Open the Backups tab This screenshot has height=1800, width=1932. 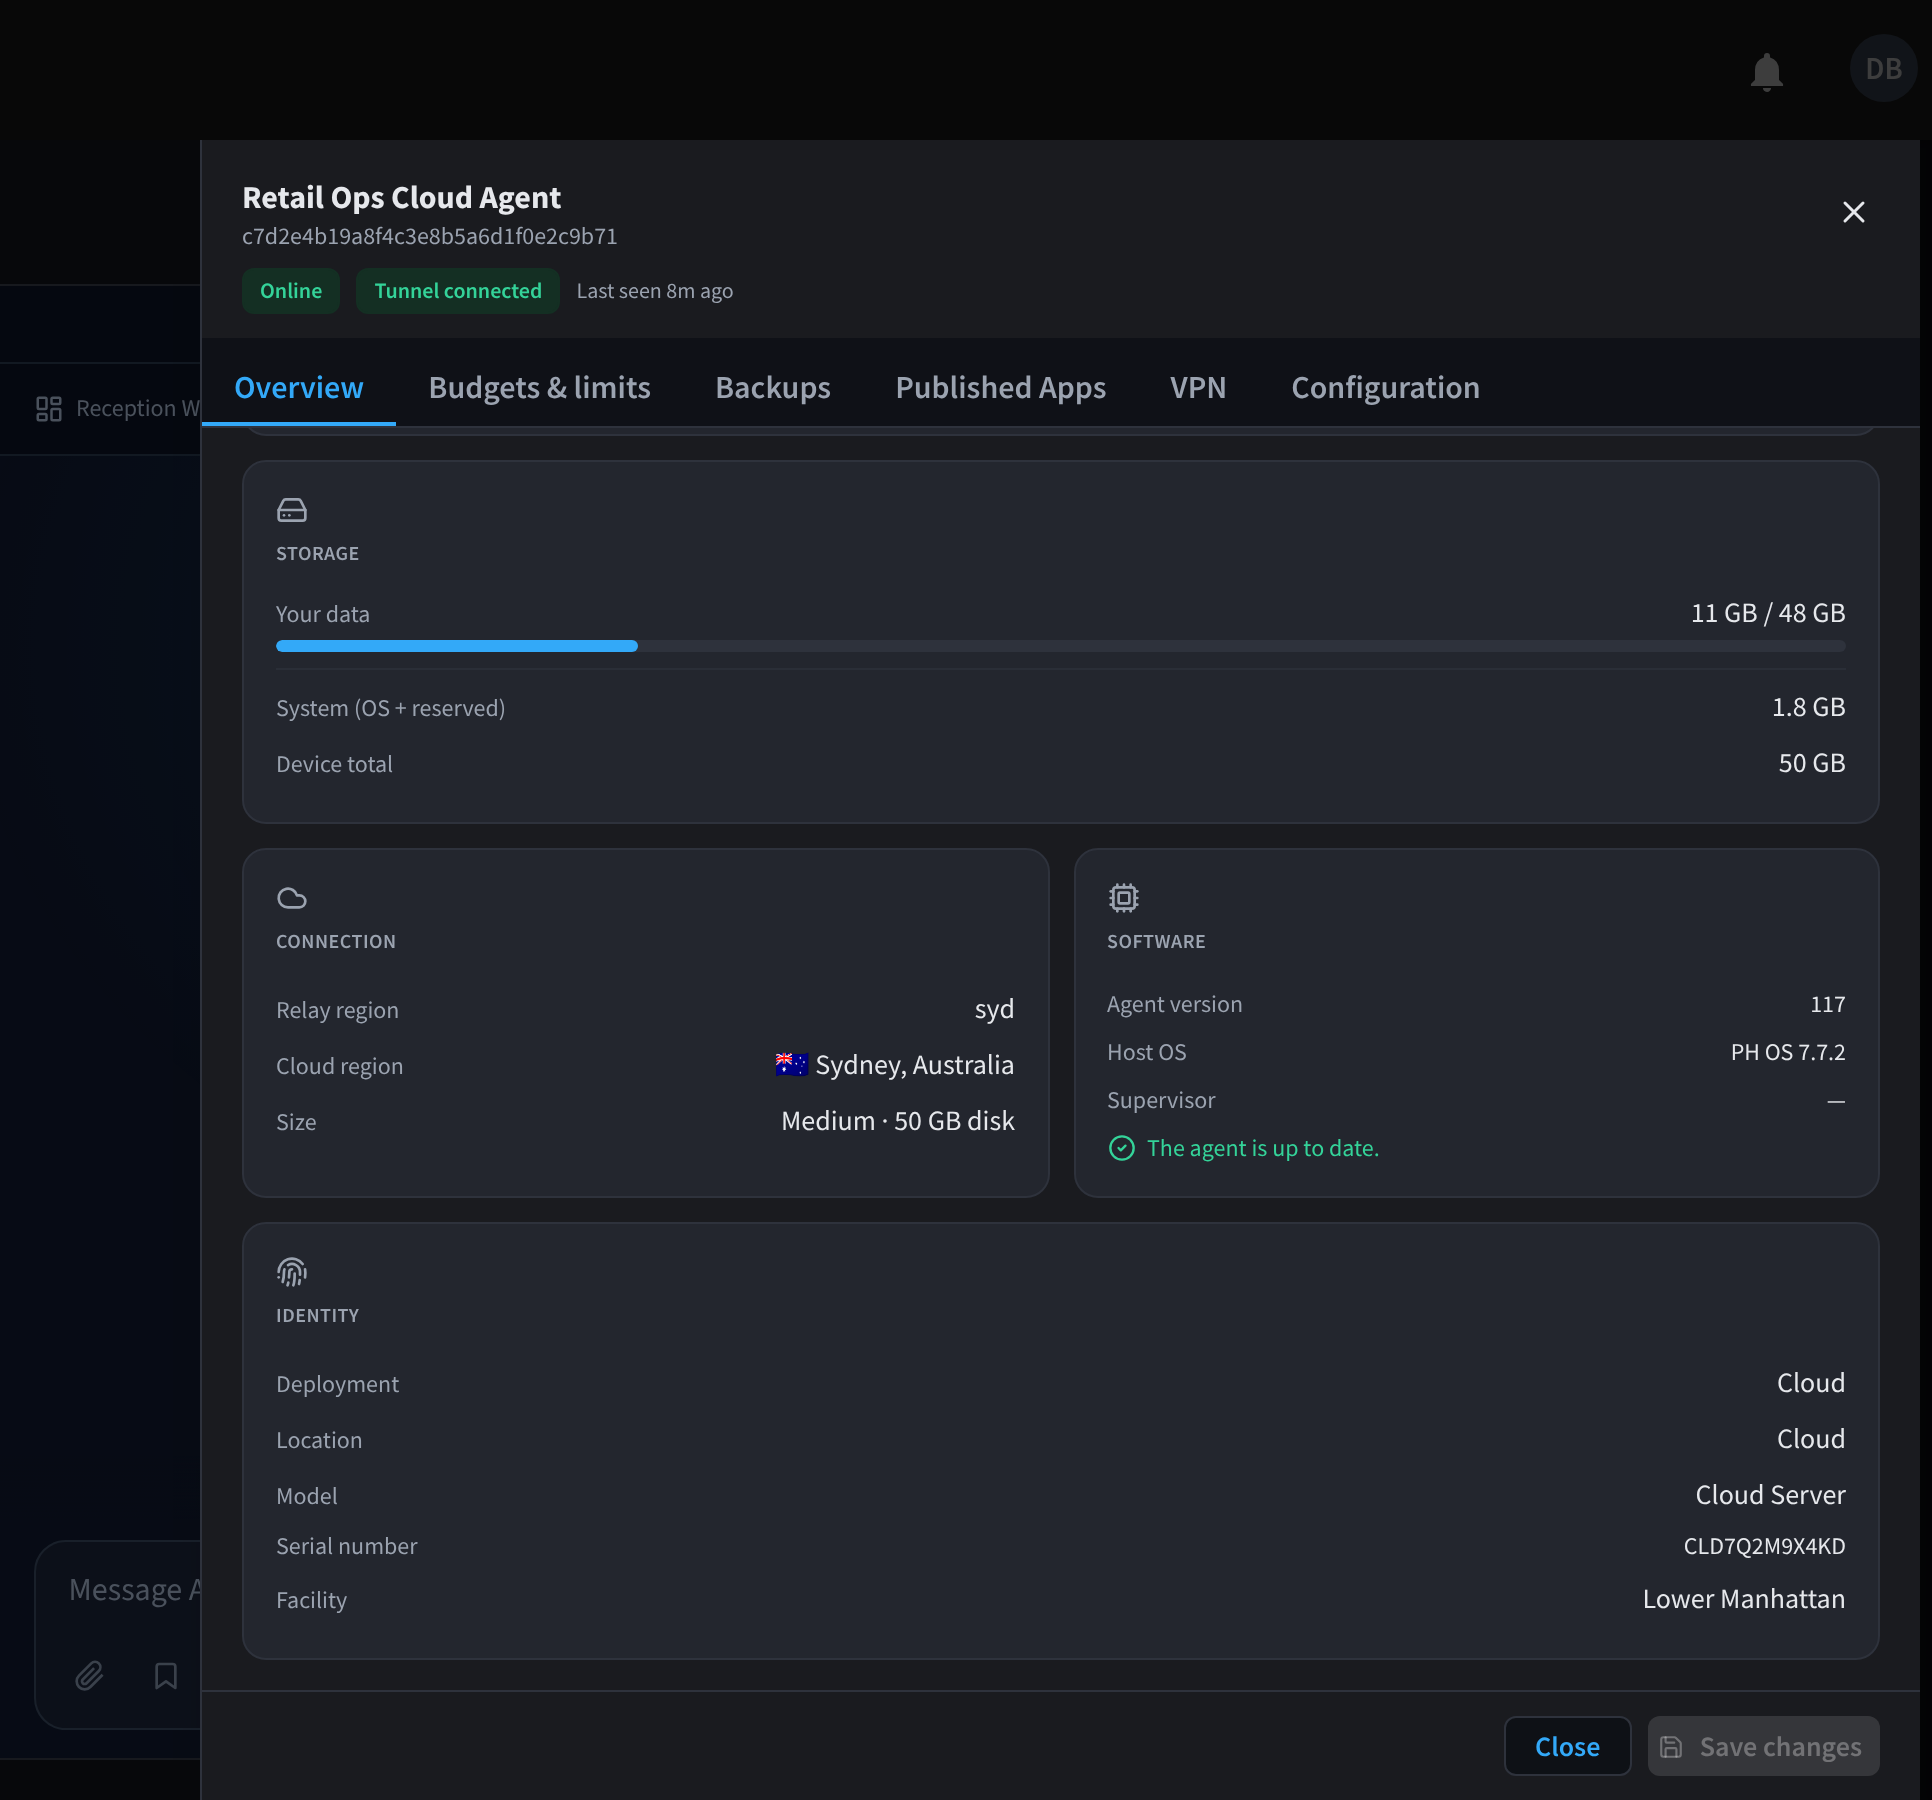coord(773,388)
